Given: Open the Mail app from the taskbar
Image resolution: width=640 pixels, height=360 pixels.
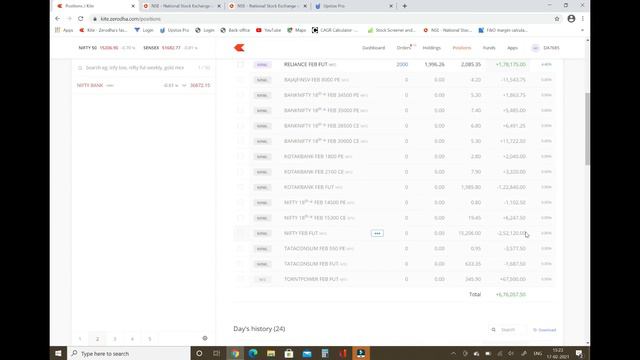Looking at the screenshot, I should (x=307, y=353).
